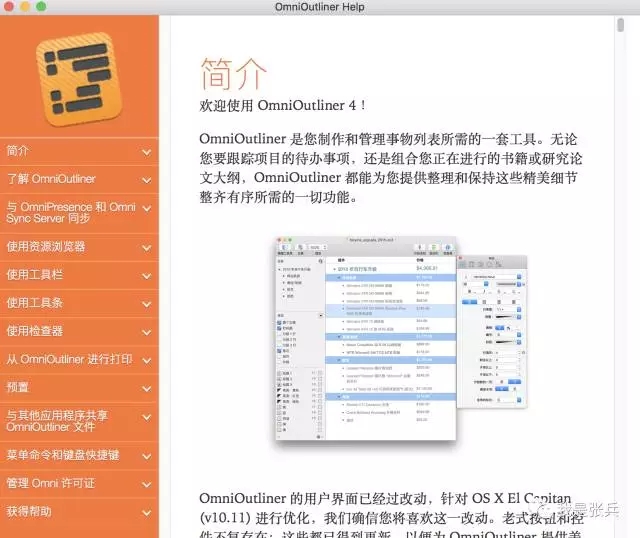
Task: Expand chevron next to 预置
Action: tap(147, 389)
